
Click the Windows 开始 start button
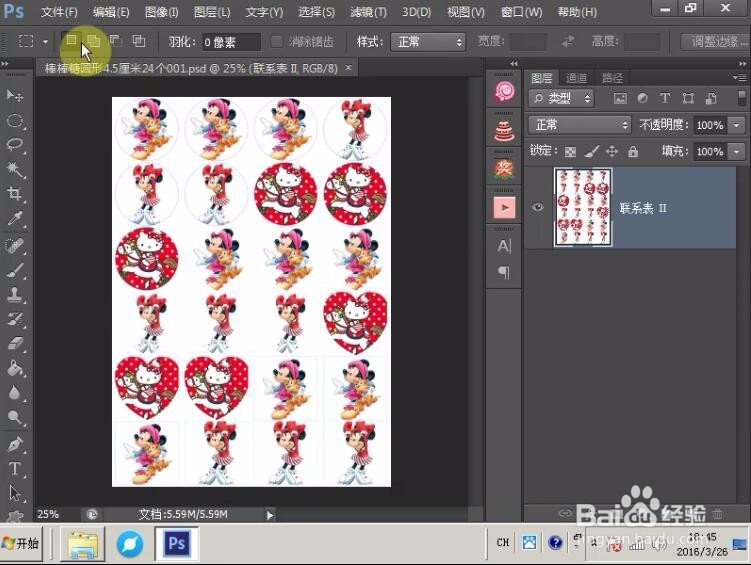(x=22, y=543)
